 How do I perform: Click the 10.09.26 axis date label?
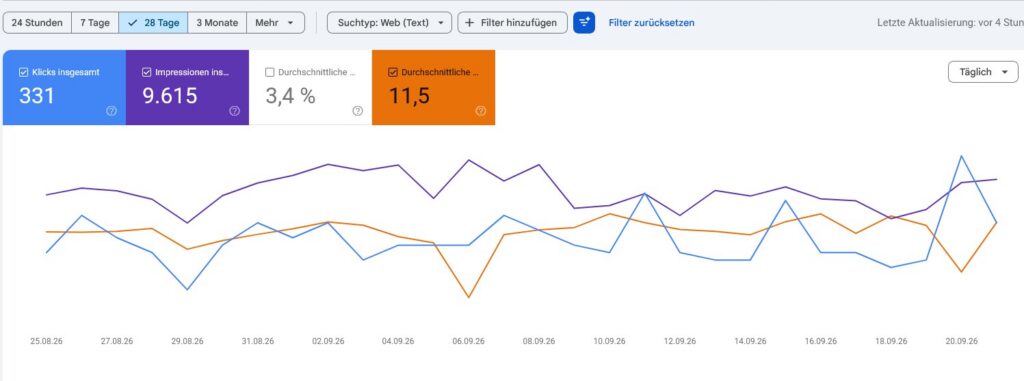point(609,341)
